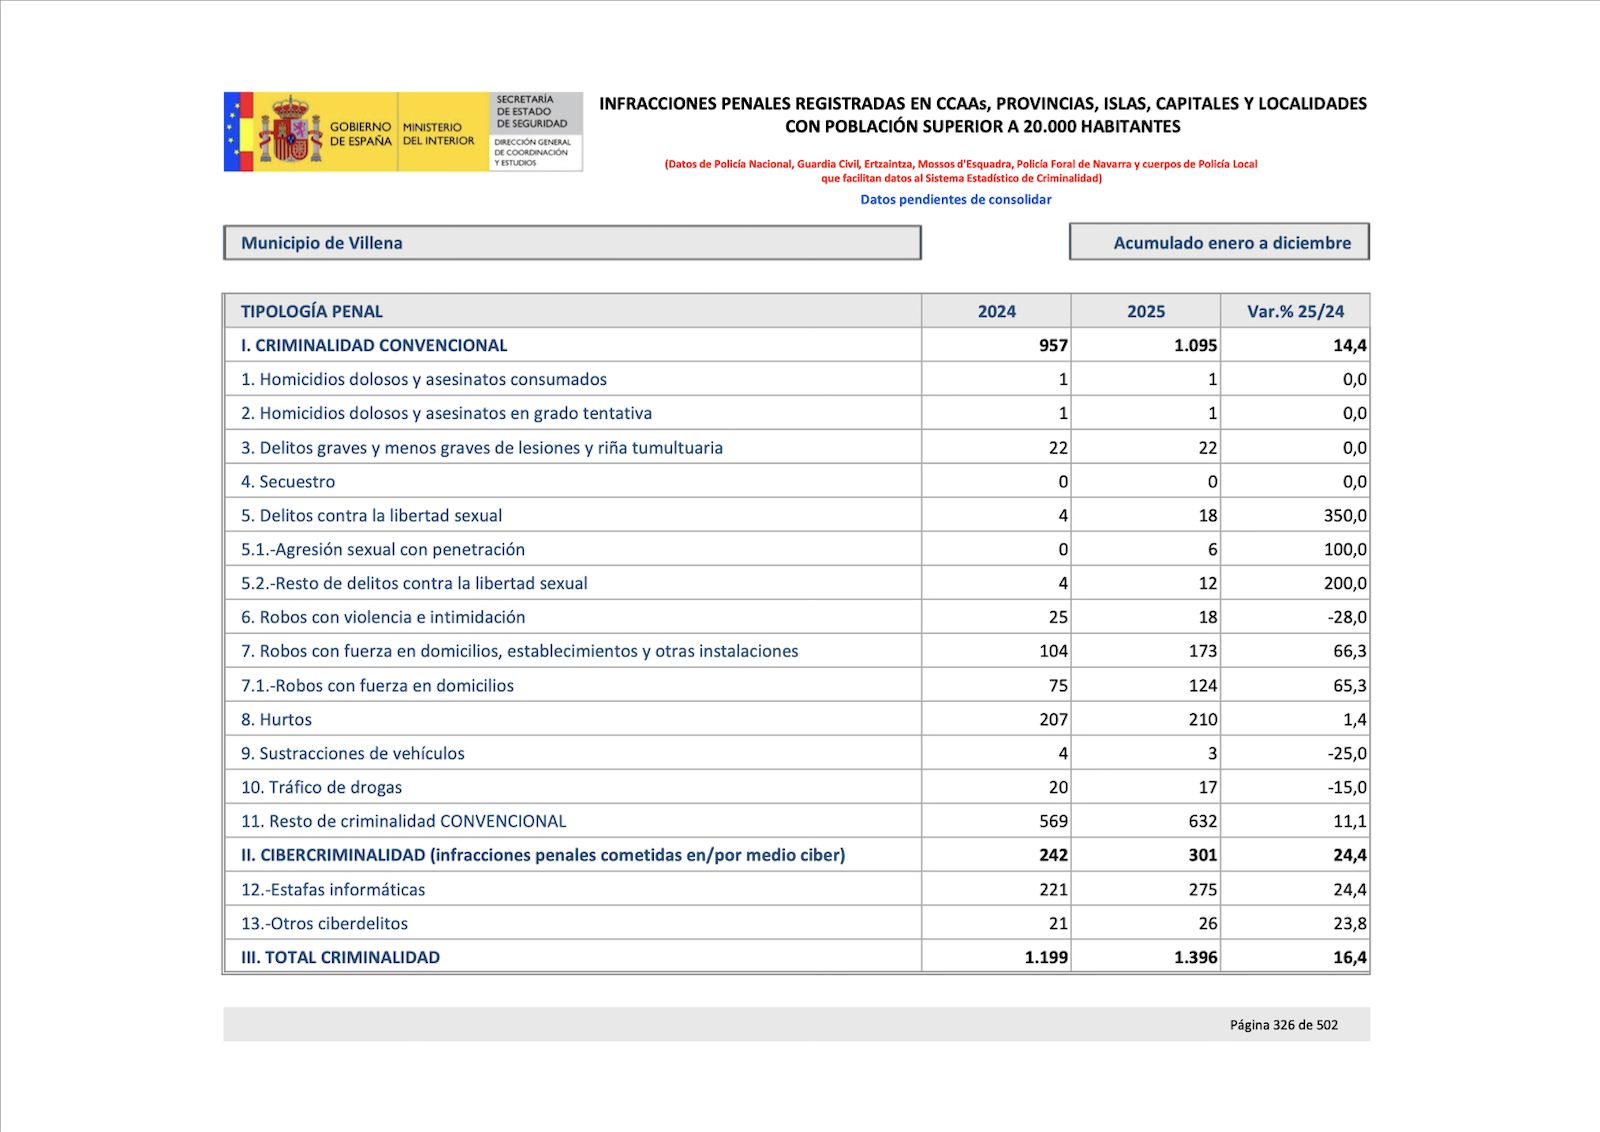
Task: Click the TIPOLOGÍA PENAL column header
Action: (311, 311)
